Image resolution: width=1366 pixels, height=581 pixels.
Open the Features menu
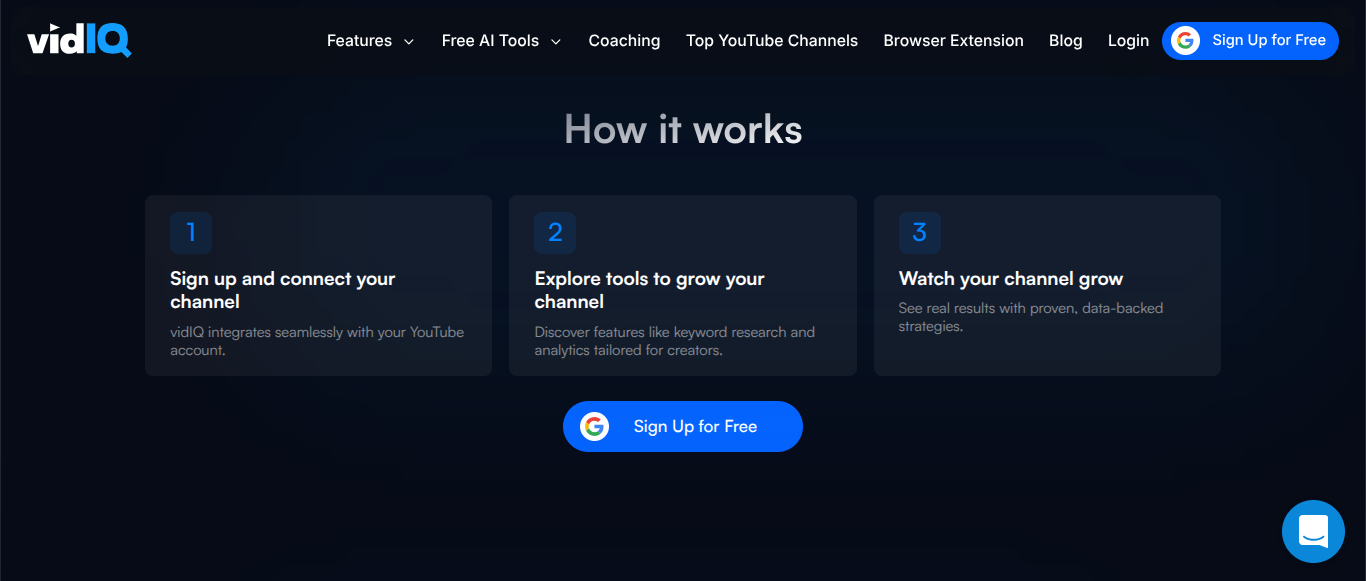tap(371, 41)
